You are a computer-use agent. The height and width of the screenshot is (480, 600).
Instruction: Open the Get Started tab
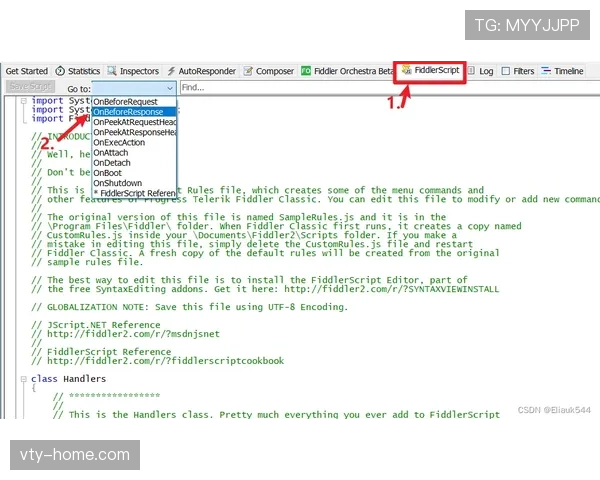tap(26, 71)
